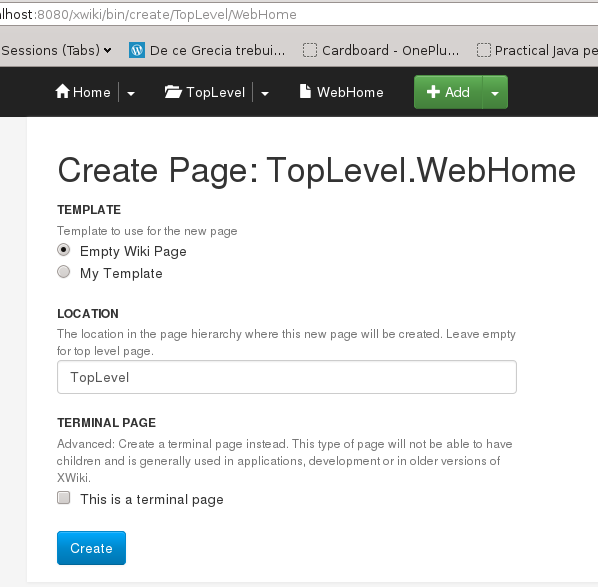Screen dimensions: 598x587
Task: Select the Empty Wiki Page radio
Action: click(x=63, y=250)
